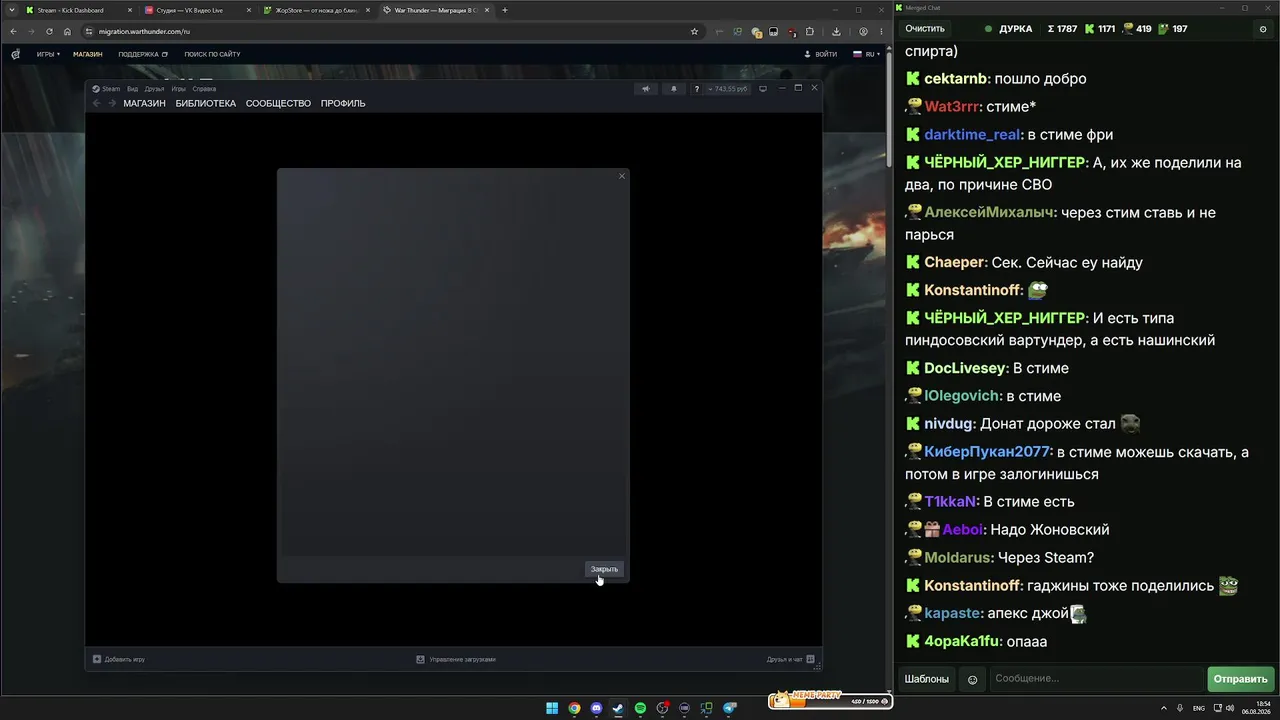Click ПОИСК ПО САЙТУ link
Image resolution: width=1280 pixels, height=720 pixels.
[x=212, y=54]
